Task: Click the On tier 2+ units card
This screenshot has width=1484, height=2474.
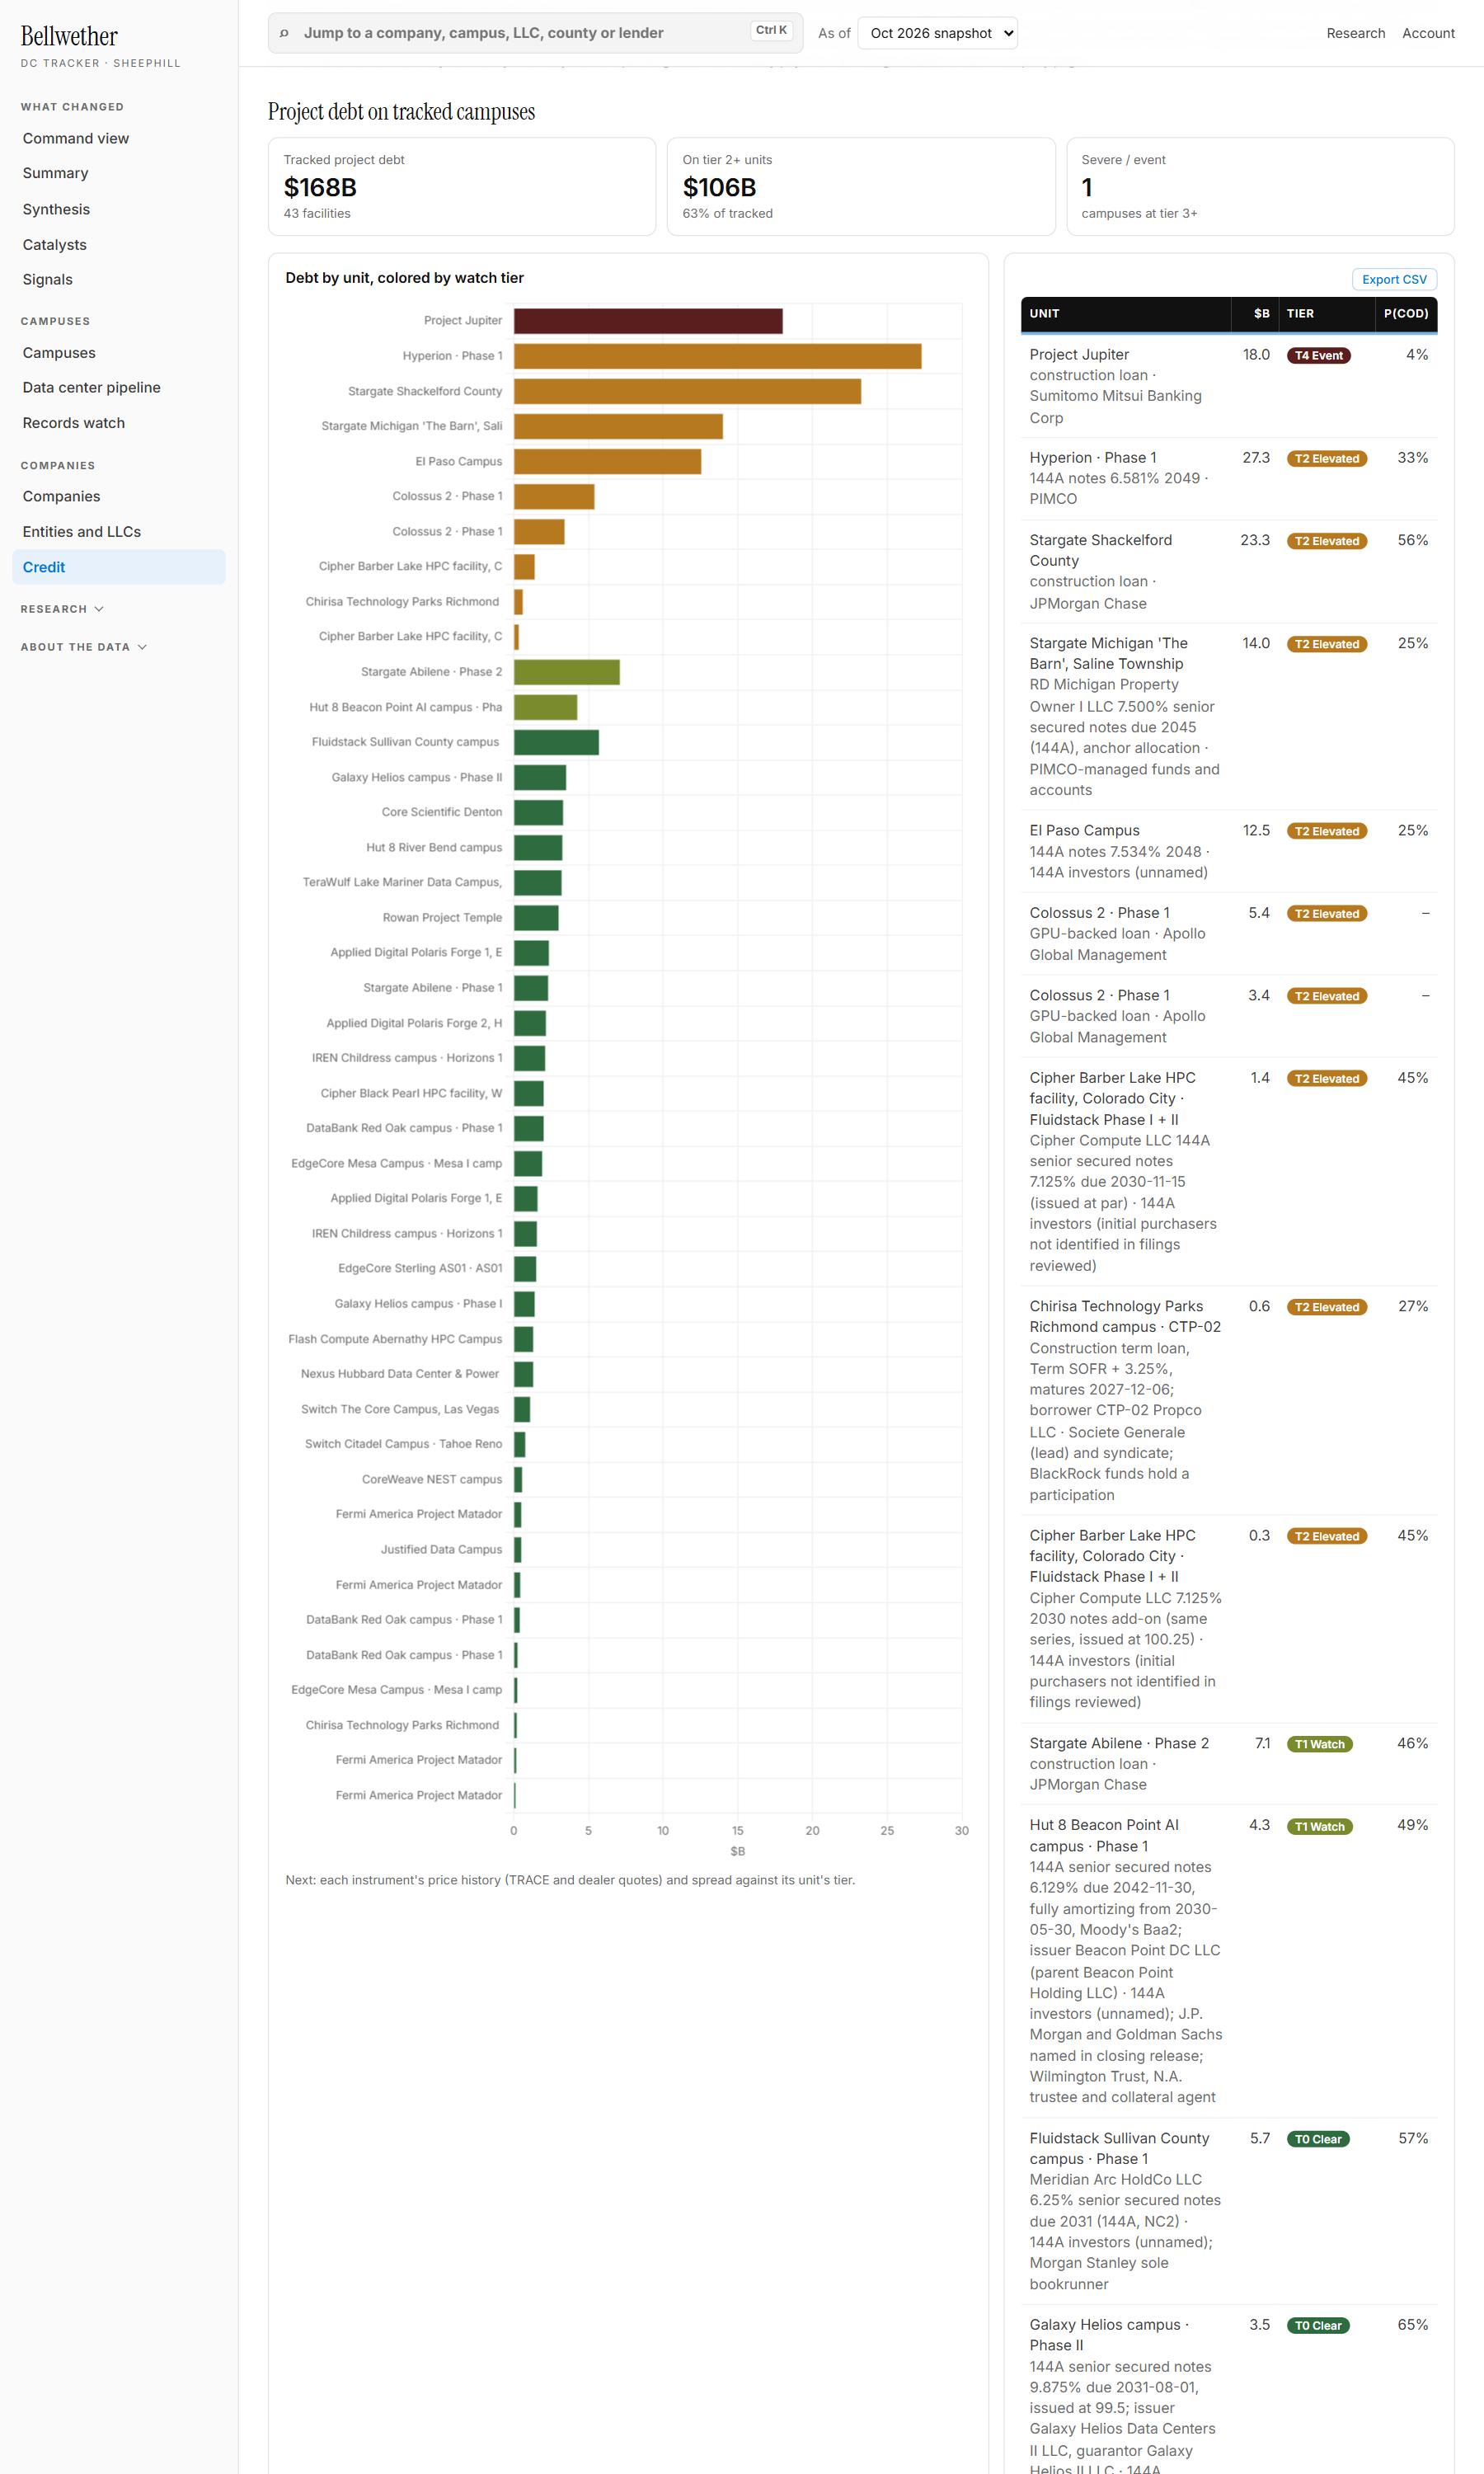Action: (861, 187)
